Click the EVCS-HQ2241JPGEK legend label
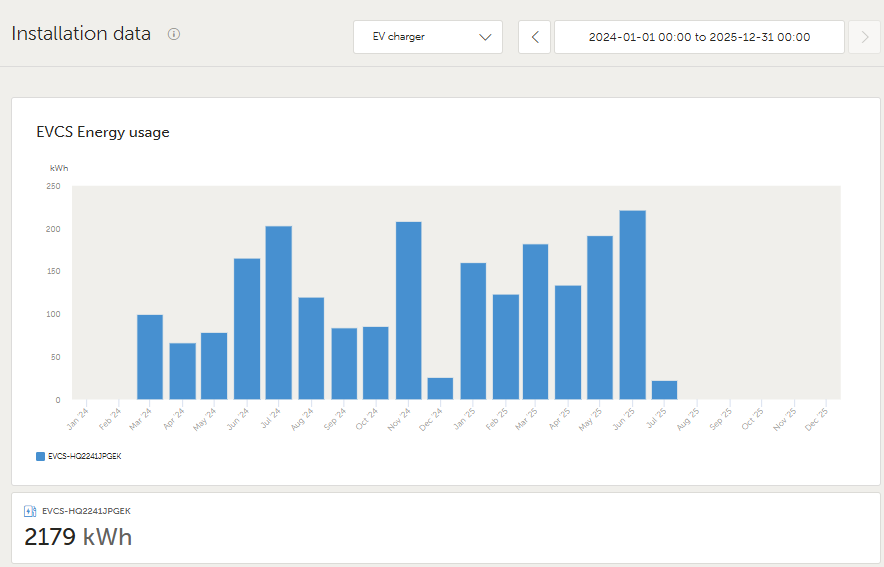 click(85, 457)
